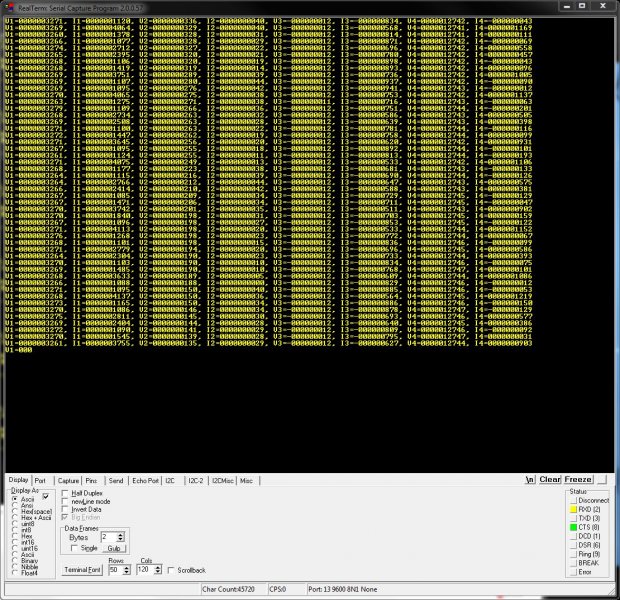Open the Terminal Font dialog button
The width and height of the screenshot is (620, 600).
click(84, 570)
